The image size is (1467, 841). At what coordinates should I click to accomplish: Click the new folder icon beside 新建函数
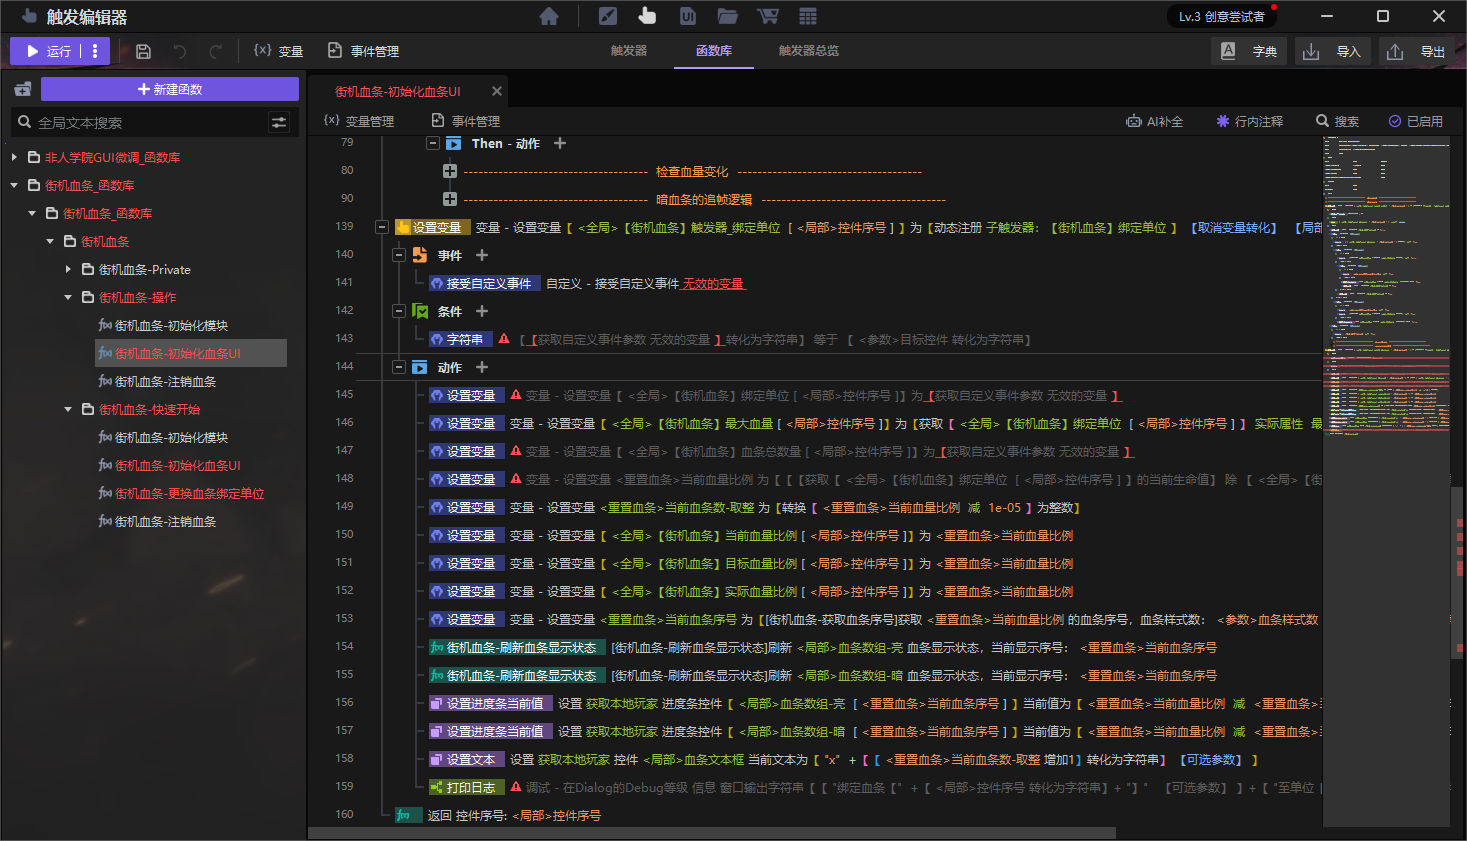tap(22, 89)
